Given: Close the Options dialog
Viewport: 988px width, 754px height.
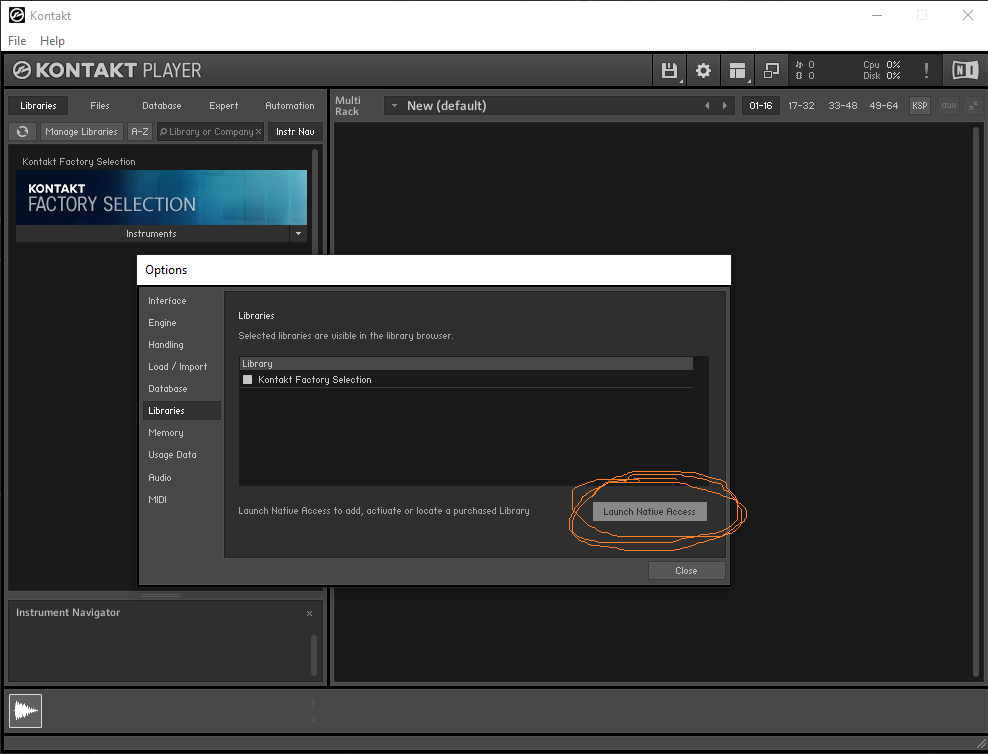Looking at the screenshot, I should tap(686, 571).
